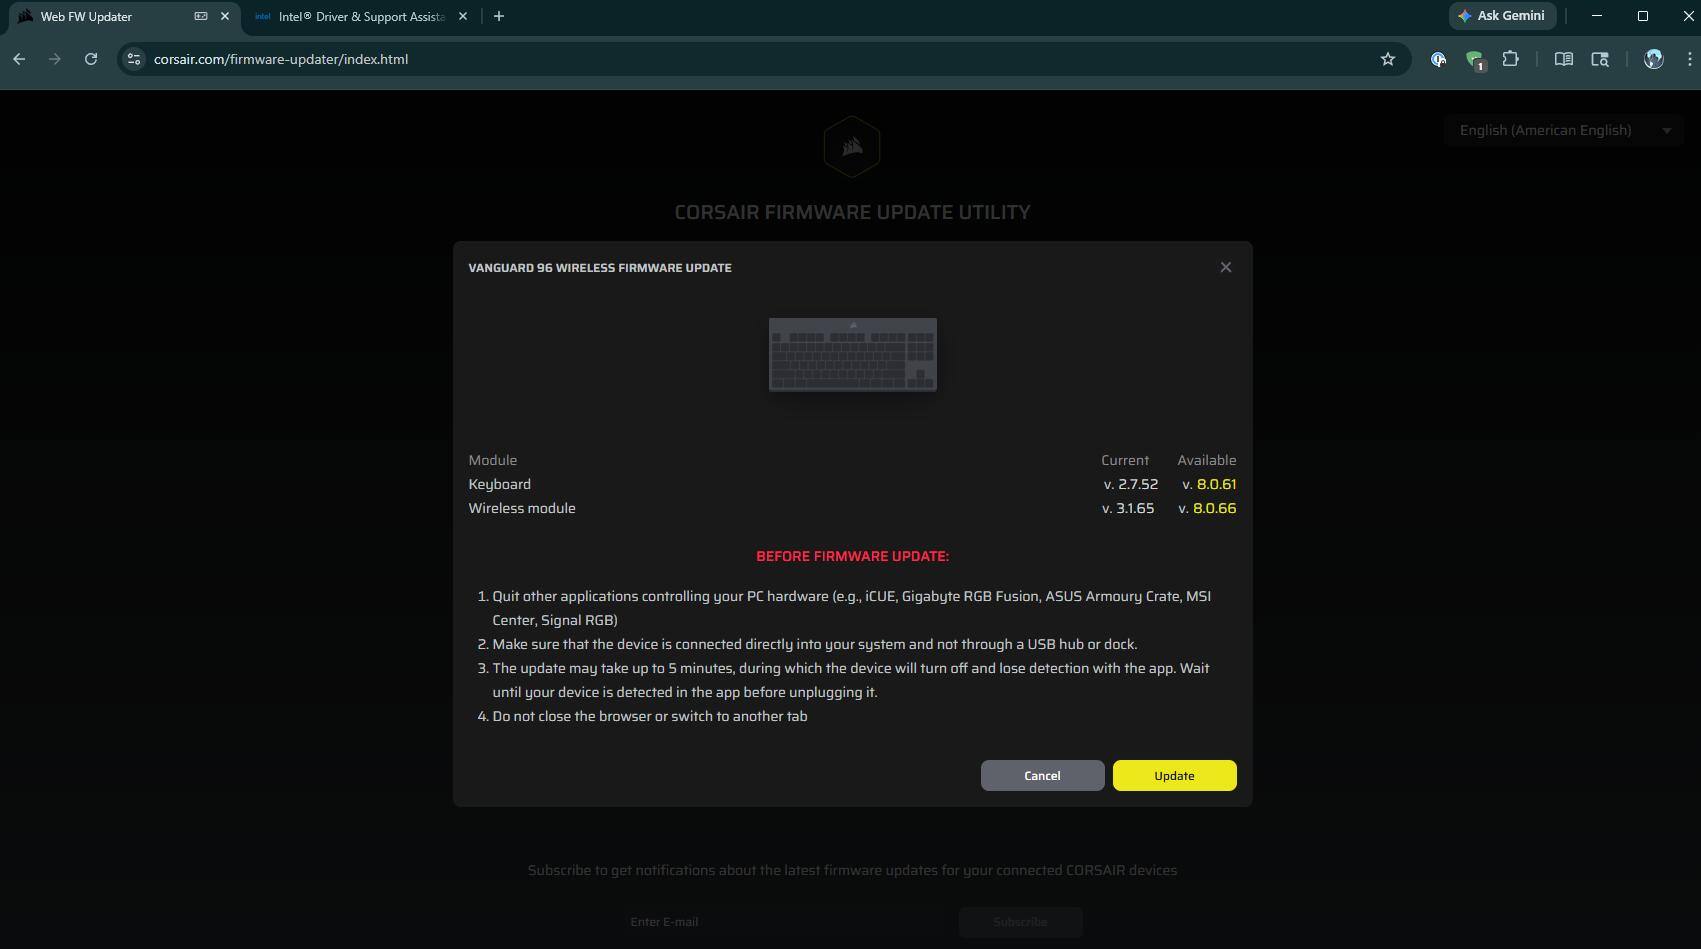Click the 'Wireless module' row label

(522, 508)
